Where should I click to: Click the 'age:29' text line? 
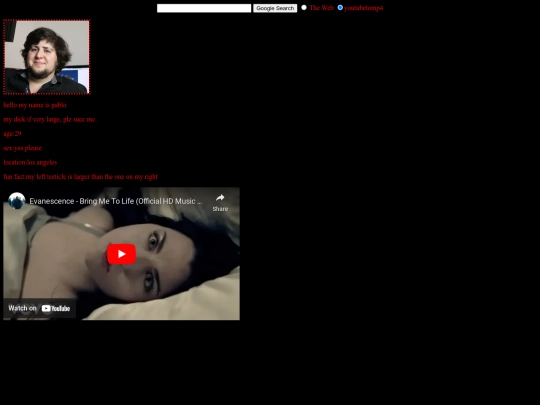12,134
